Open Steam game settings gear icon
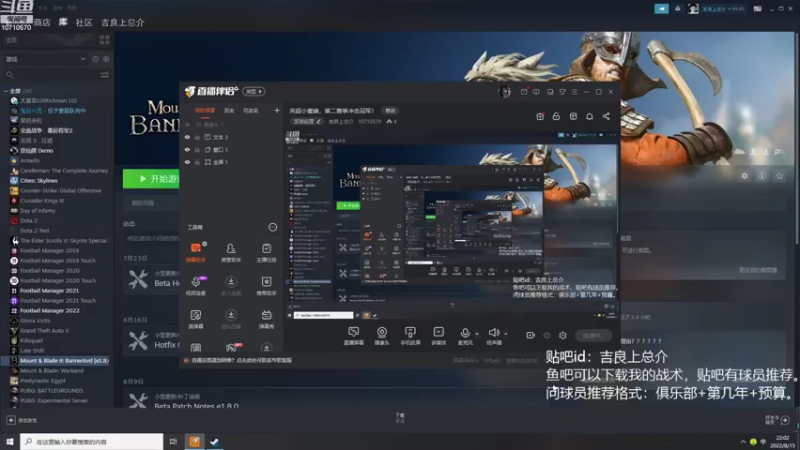This screenshot has height=450, width=800. pos(744,176)
